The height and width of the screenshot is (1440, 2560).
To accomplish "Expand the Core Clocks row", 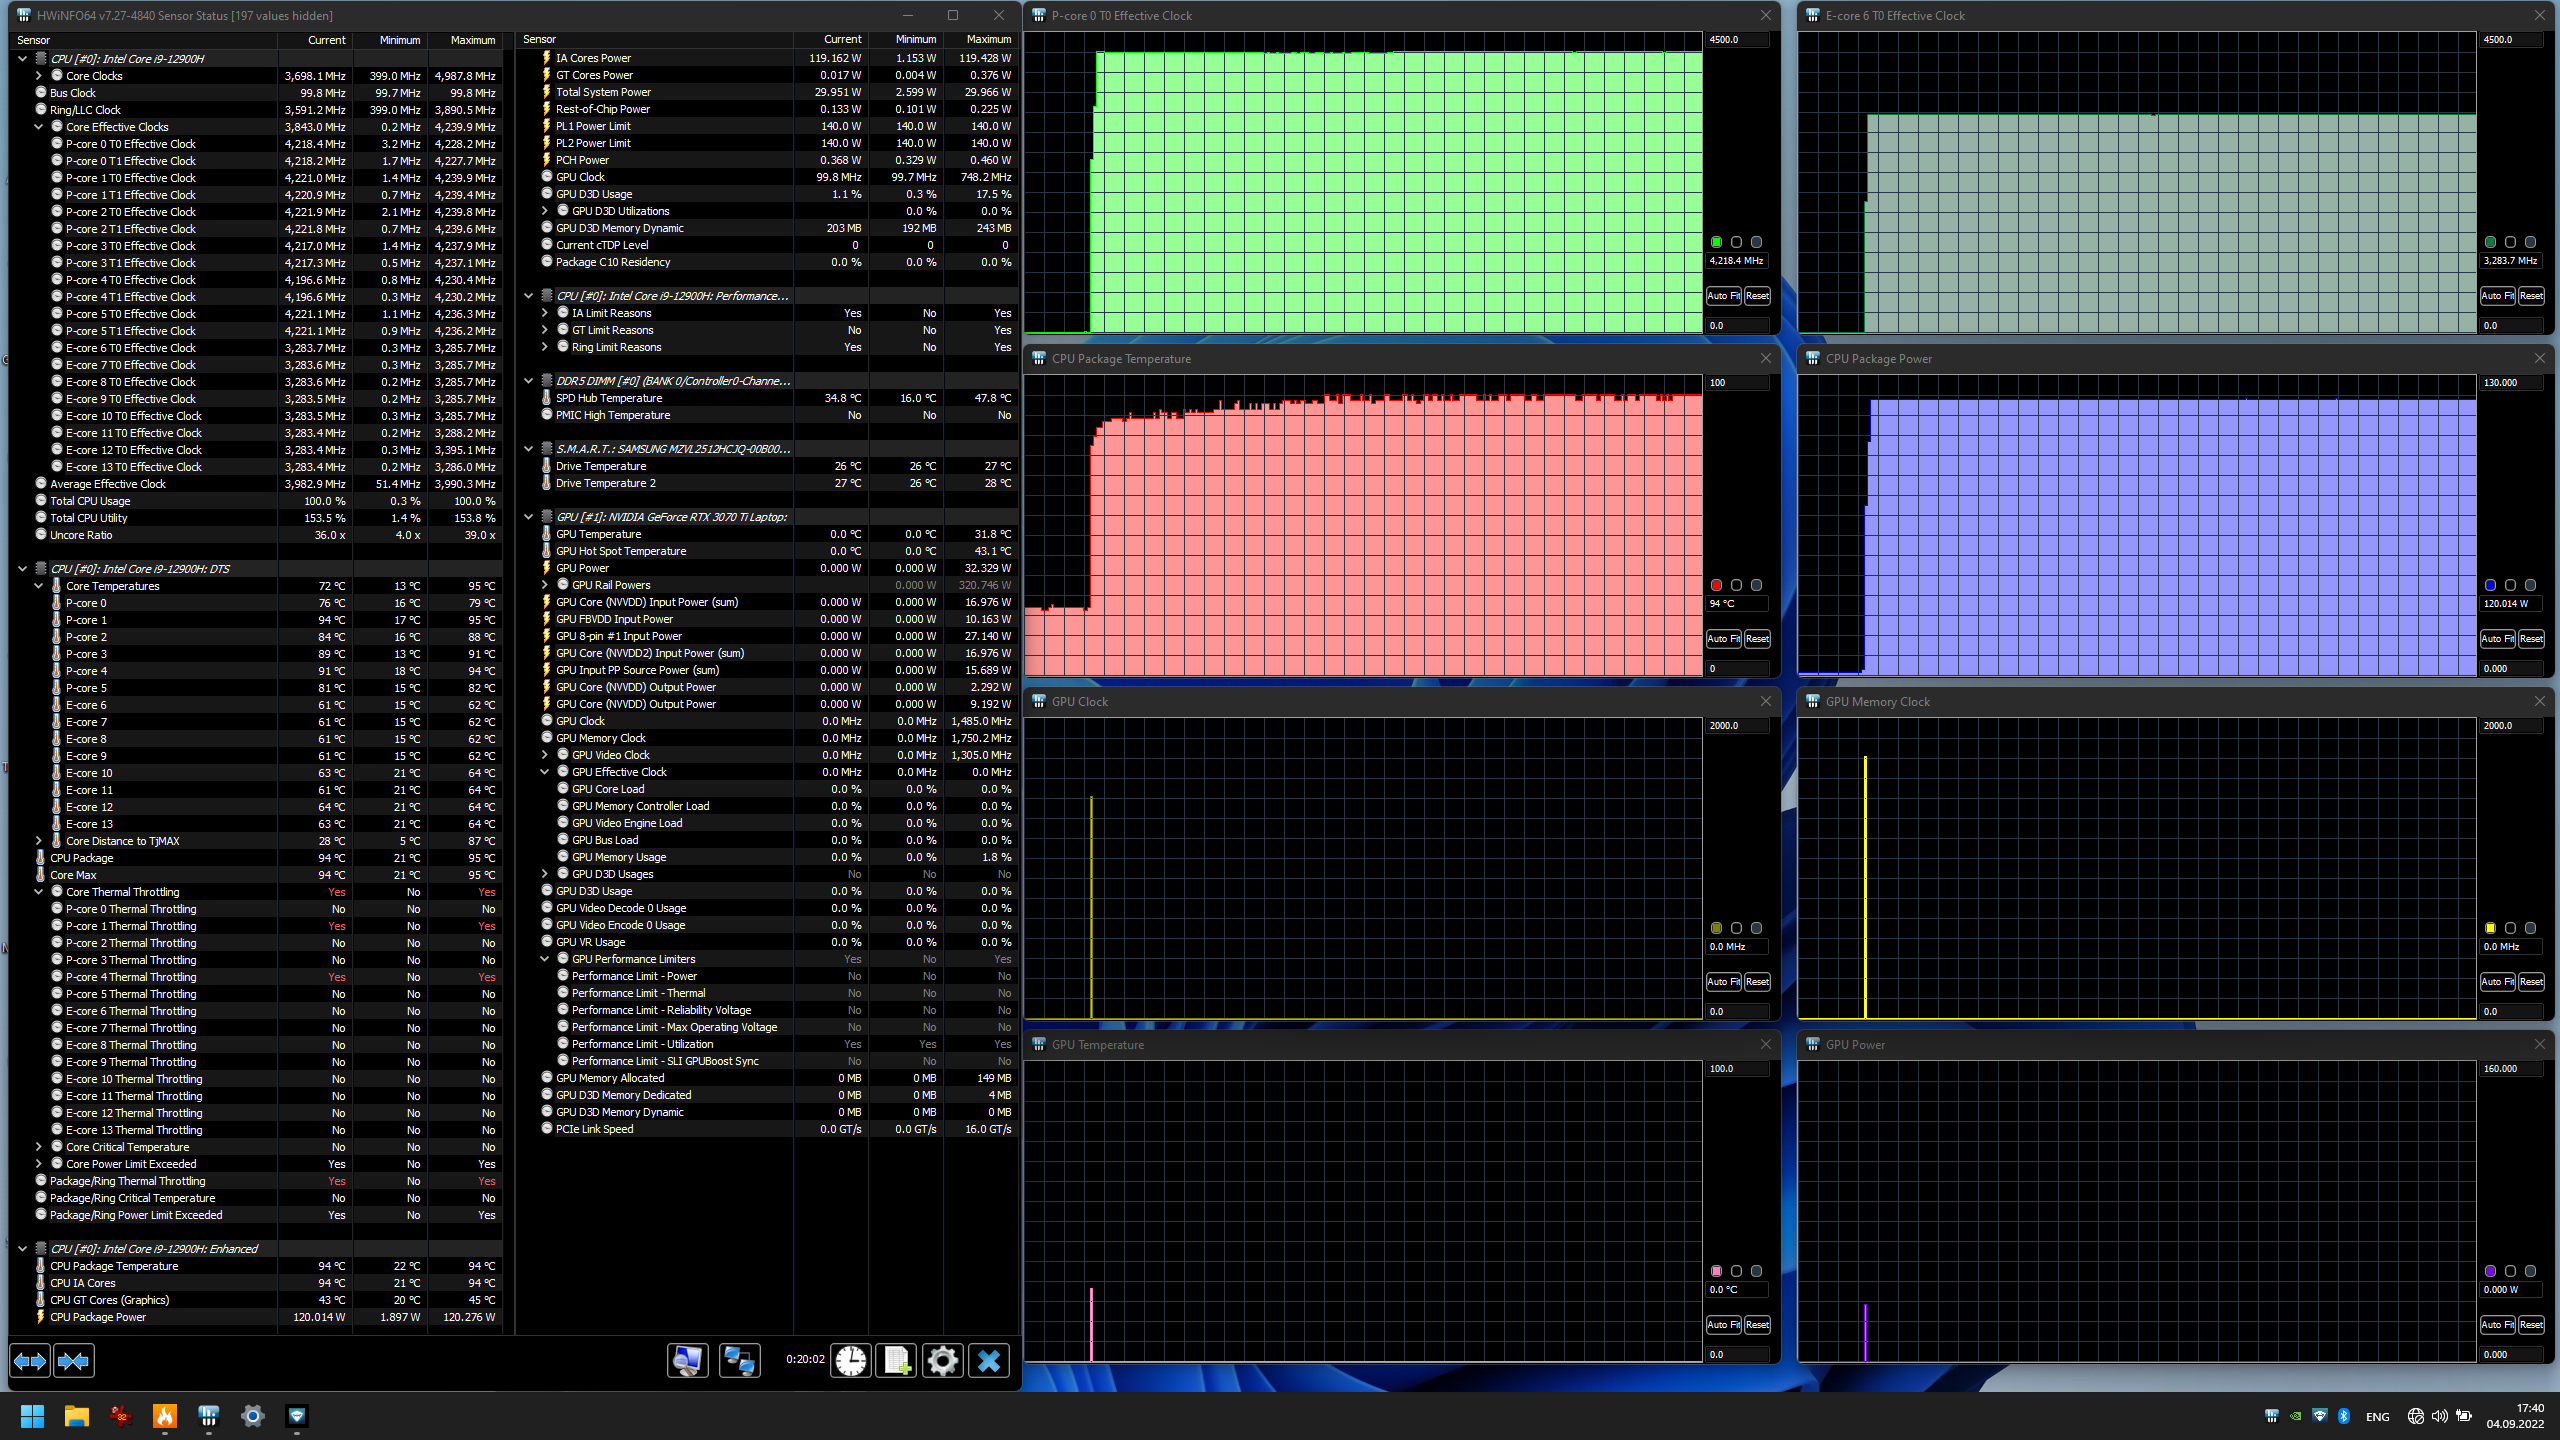I will [39, 76].
